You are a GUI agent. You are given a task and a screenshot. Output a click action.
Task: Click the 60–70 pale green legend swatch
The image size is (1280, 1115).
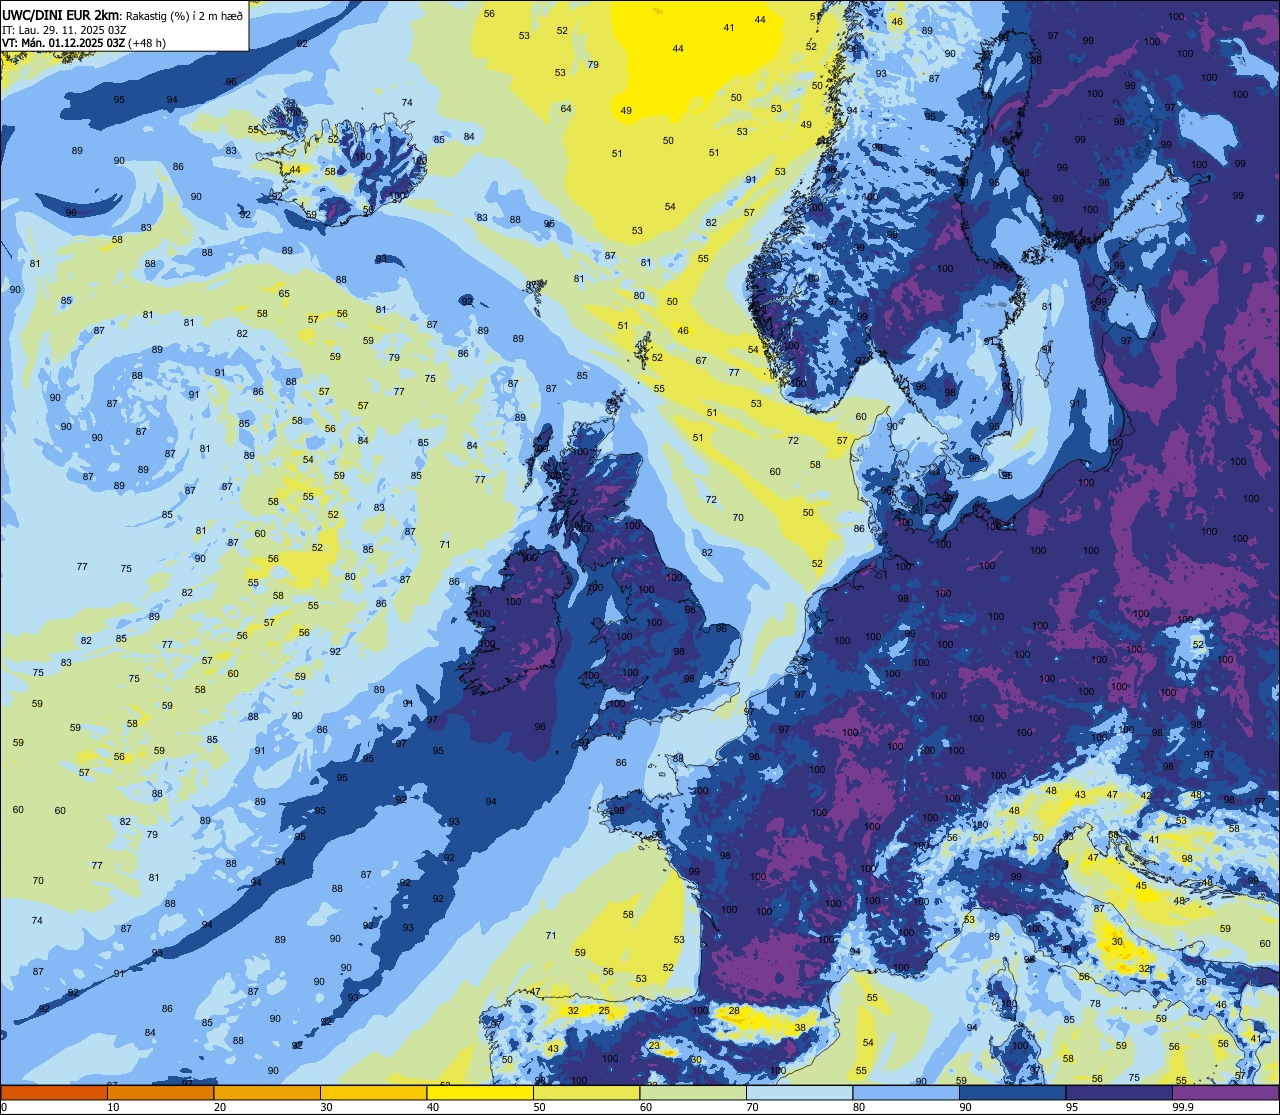click(693, 1093)
